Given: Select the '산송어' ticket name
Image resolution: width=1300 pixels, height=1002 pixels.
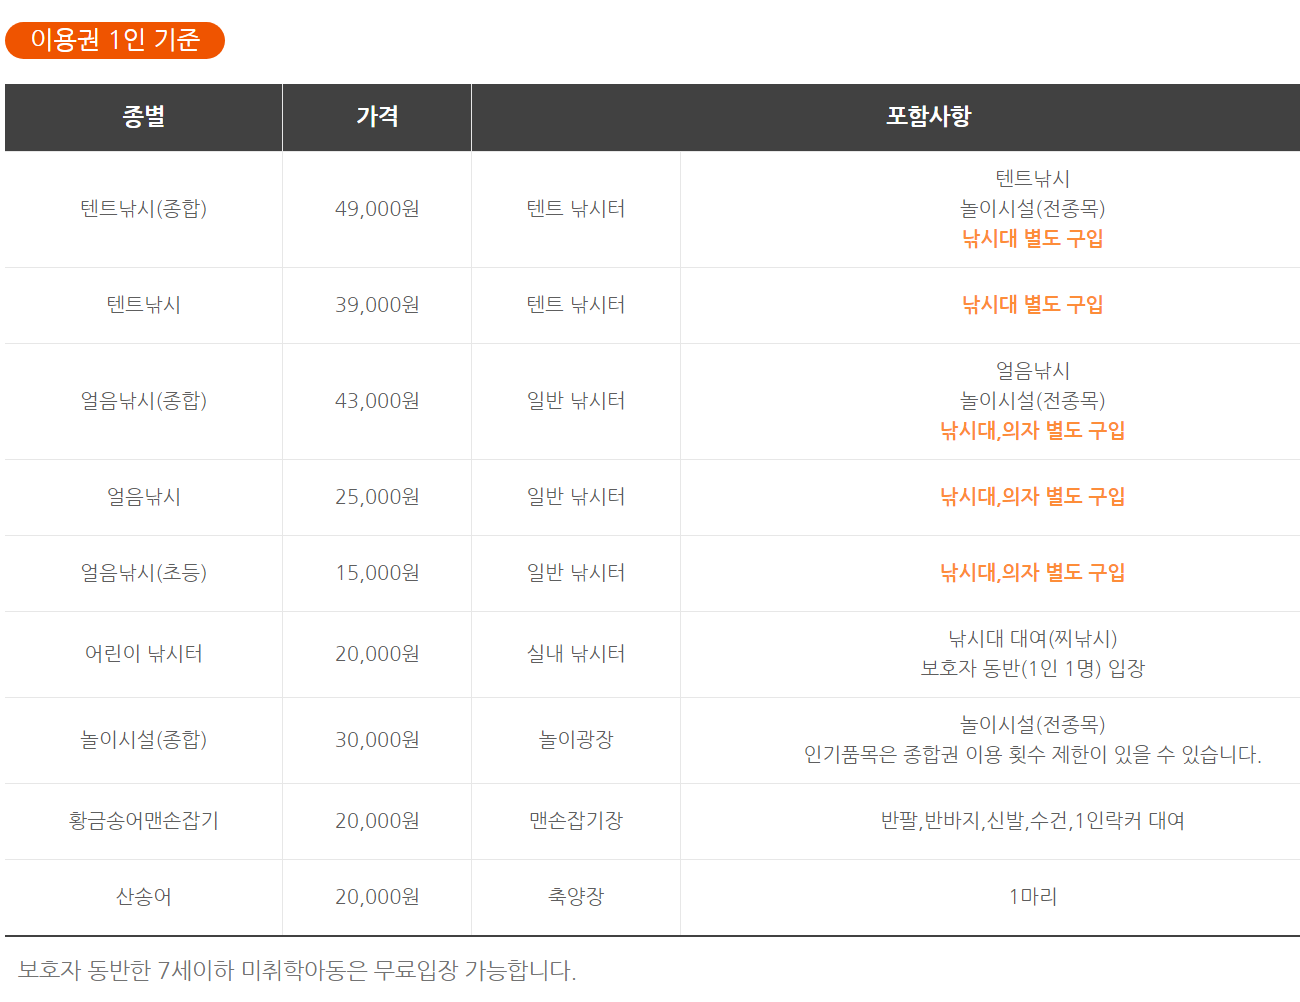Looking at the screenshot, I should pyautogui.click(x=144, y=897).
